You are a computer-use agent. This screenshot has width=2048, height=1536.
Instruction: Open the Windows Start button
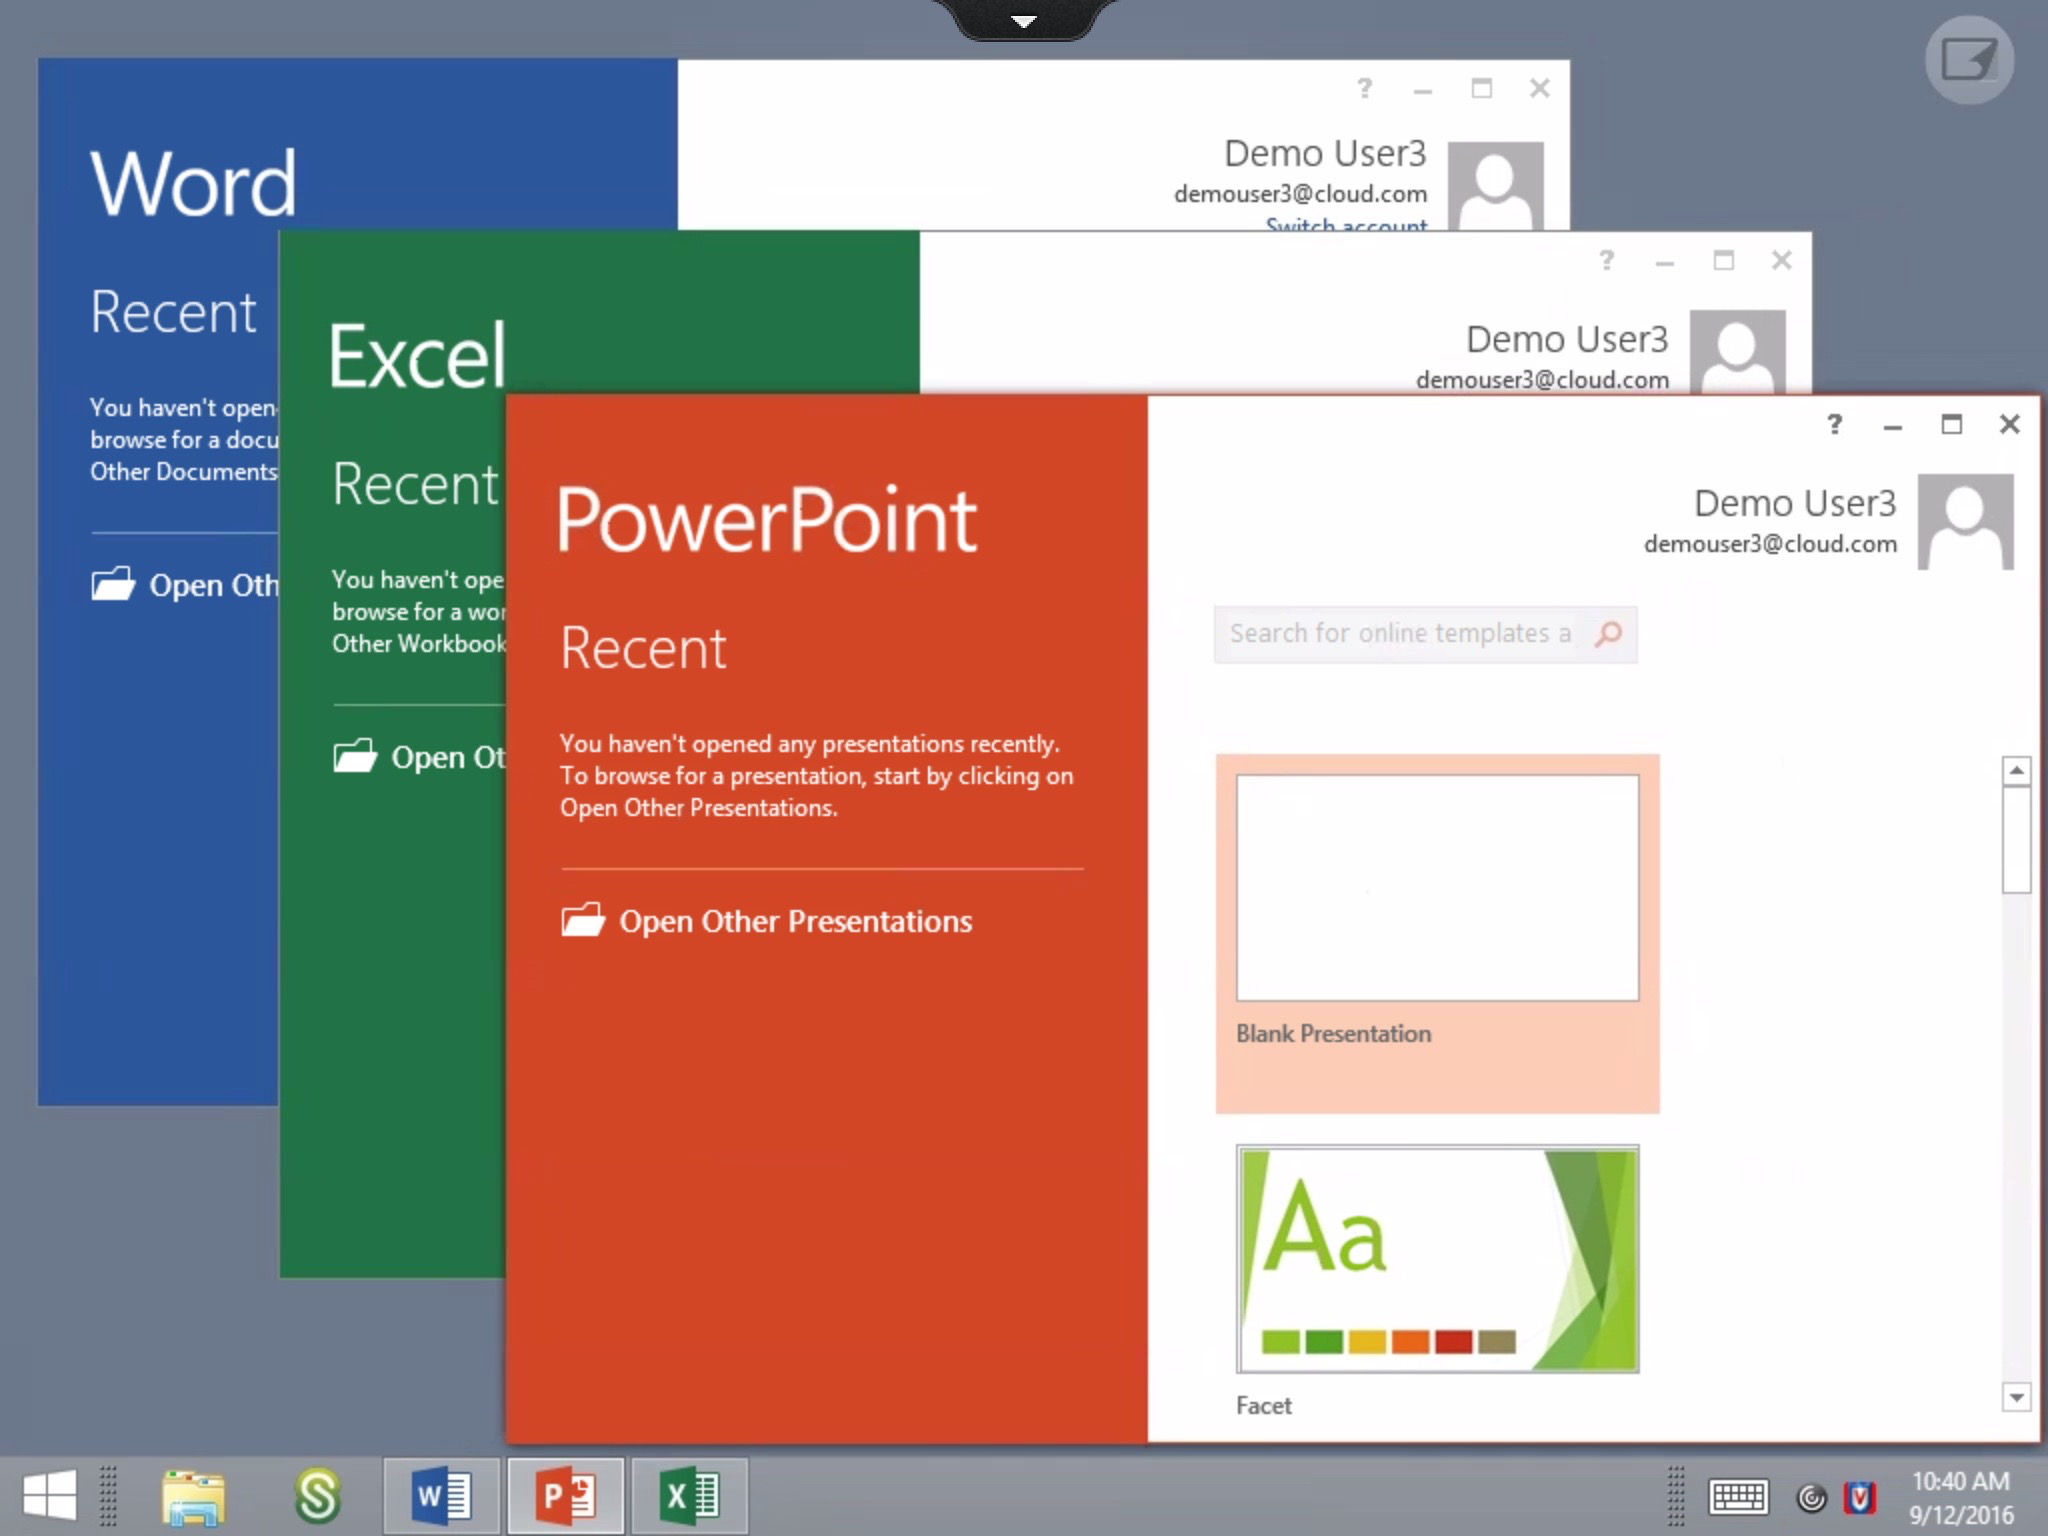50,1496
